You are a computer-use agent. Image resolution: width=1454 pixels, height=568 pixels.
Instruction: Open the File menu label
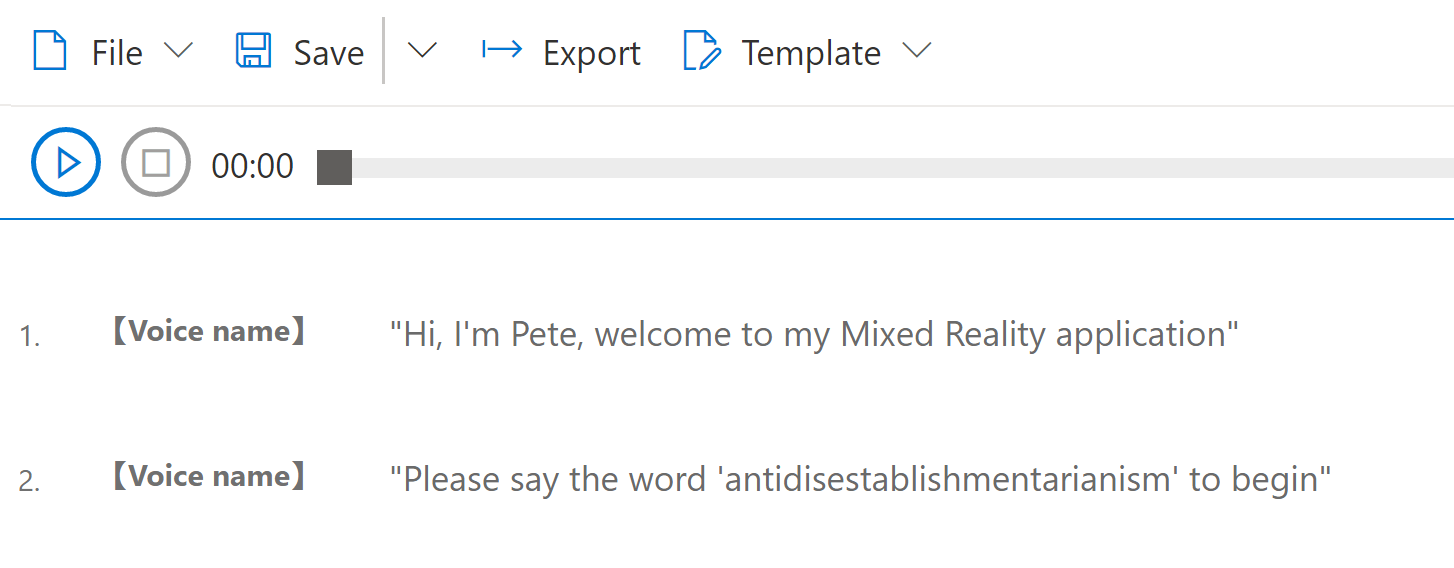pyautogui.click(x=117, y=53)
